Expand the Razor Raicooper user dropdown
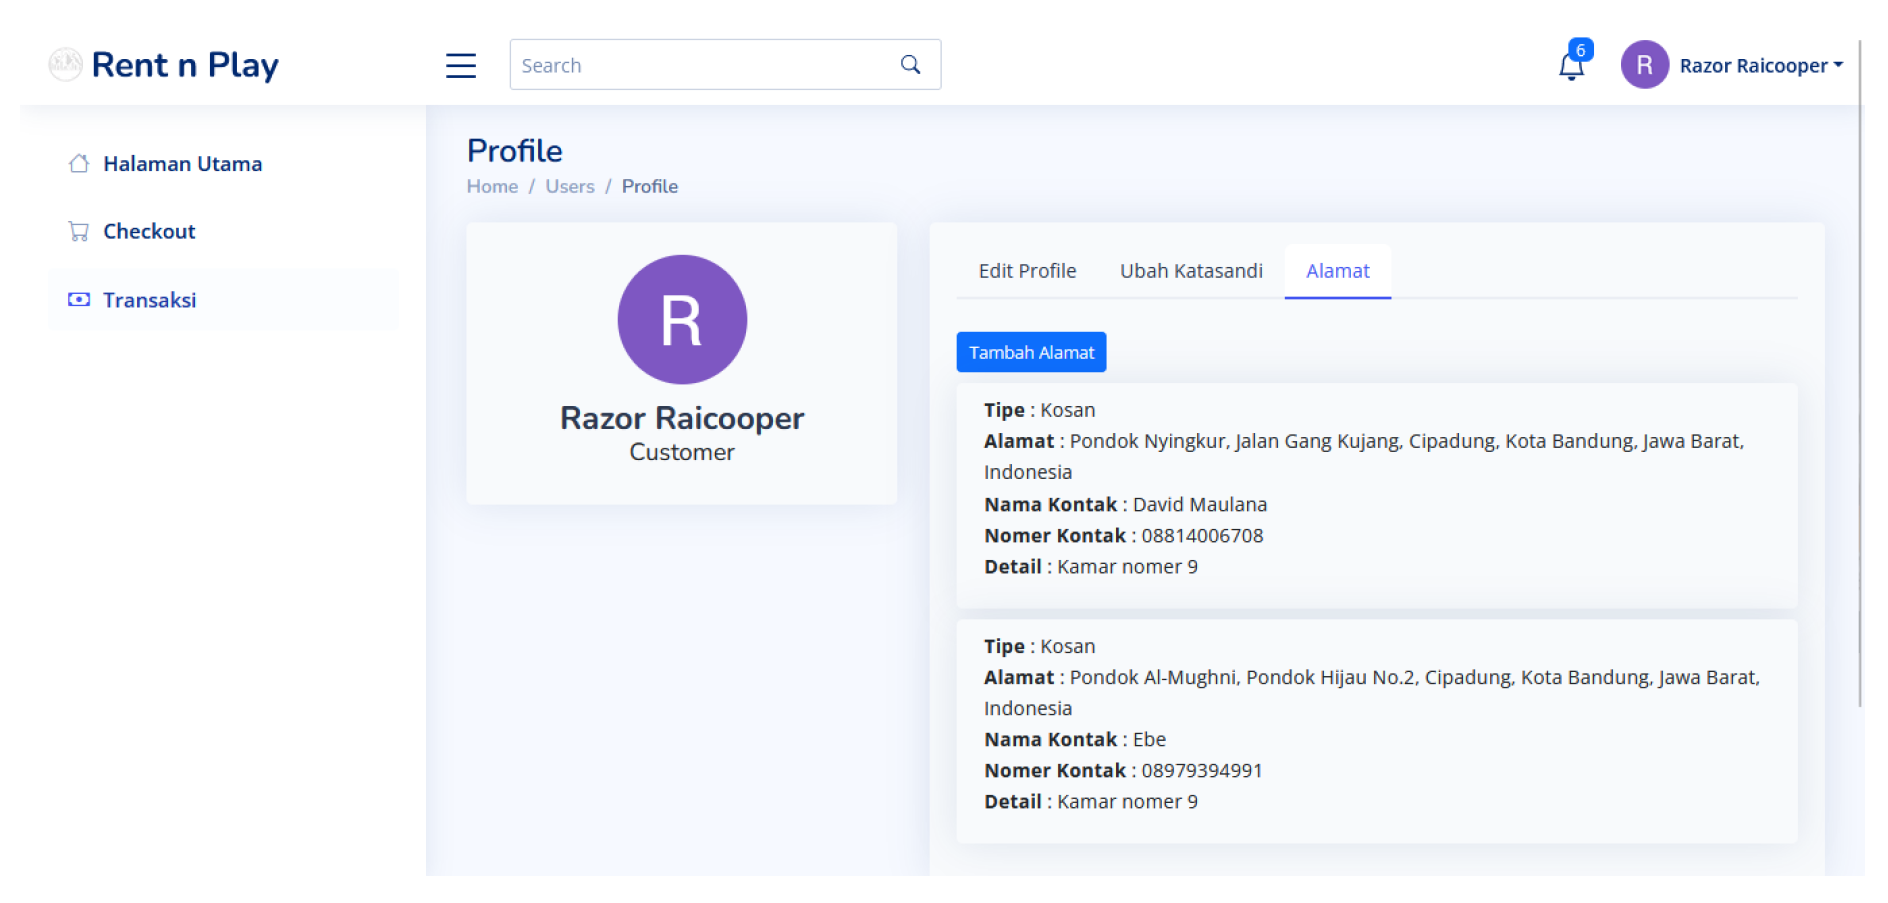This screenshot has height=903, width=1888. 1761,66
